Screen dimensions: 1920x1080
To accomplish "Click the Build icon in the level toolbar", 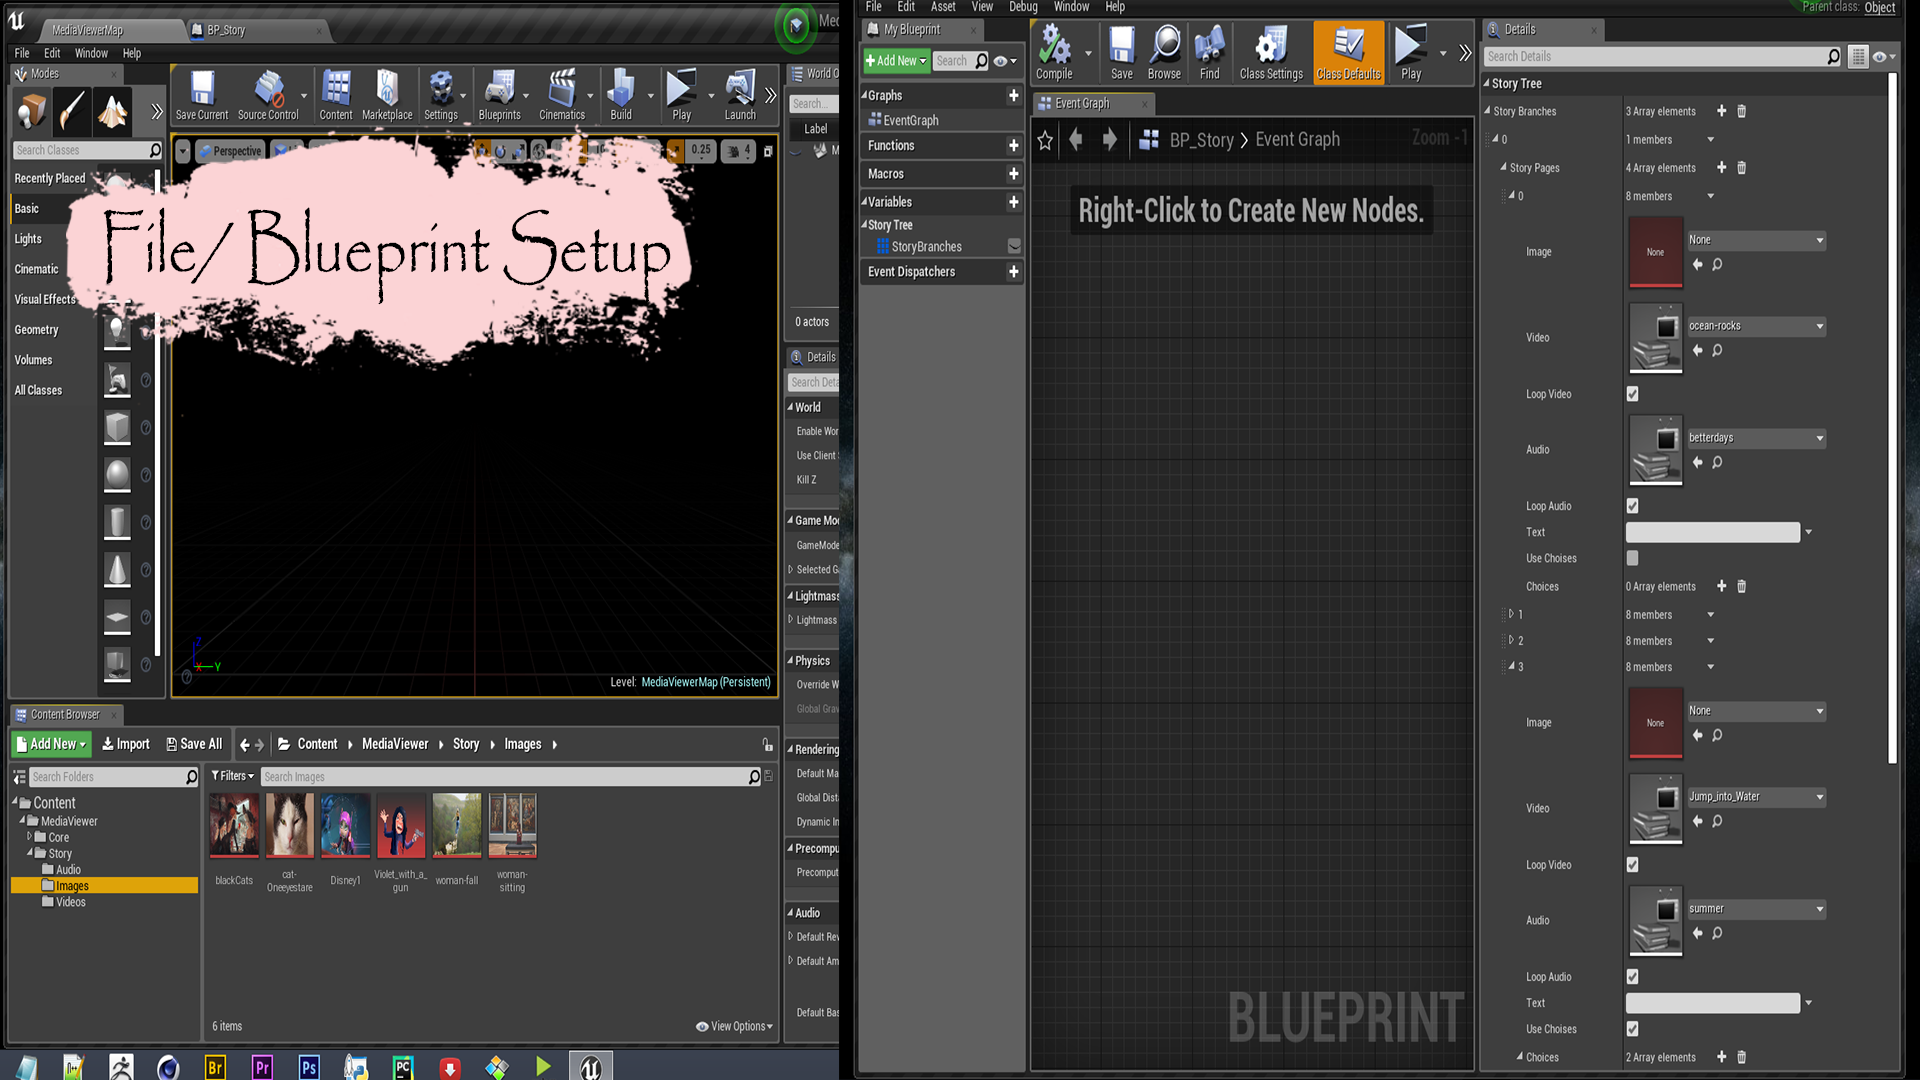I will 622,95.
